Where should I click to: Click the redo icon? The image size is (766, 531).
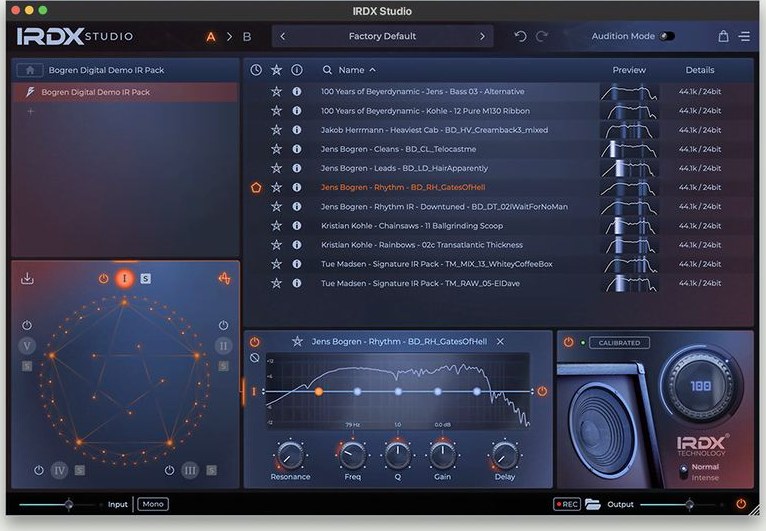coord(542,36)
